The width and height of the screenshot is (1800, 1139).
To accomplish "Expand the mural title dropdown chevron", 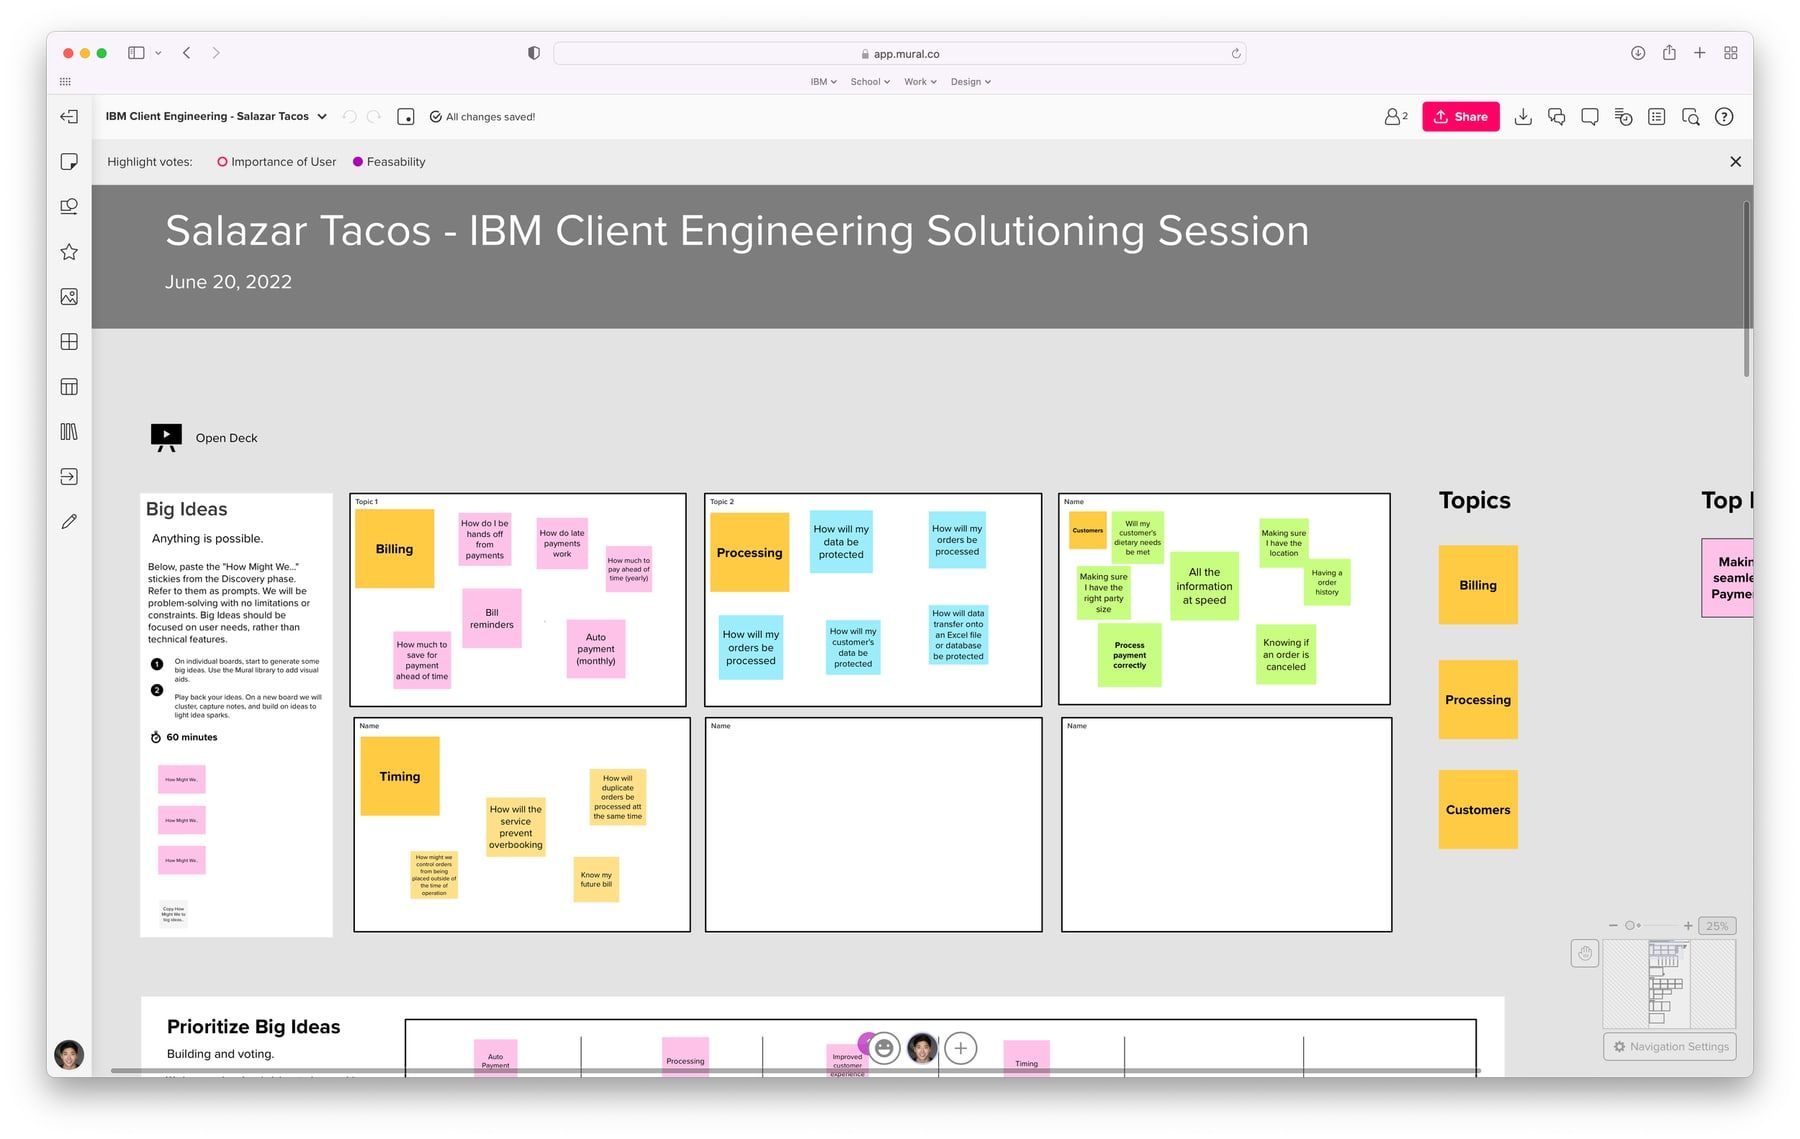I will click(x=322, y=117).
